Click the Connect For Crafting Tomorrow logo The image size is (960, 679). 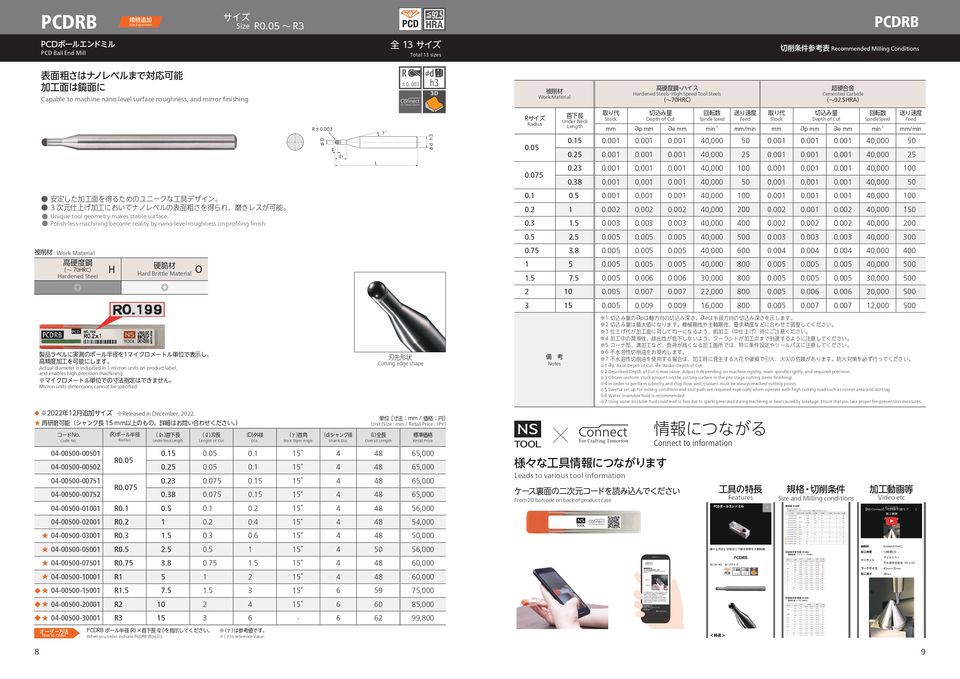(x=603, y=433)
